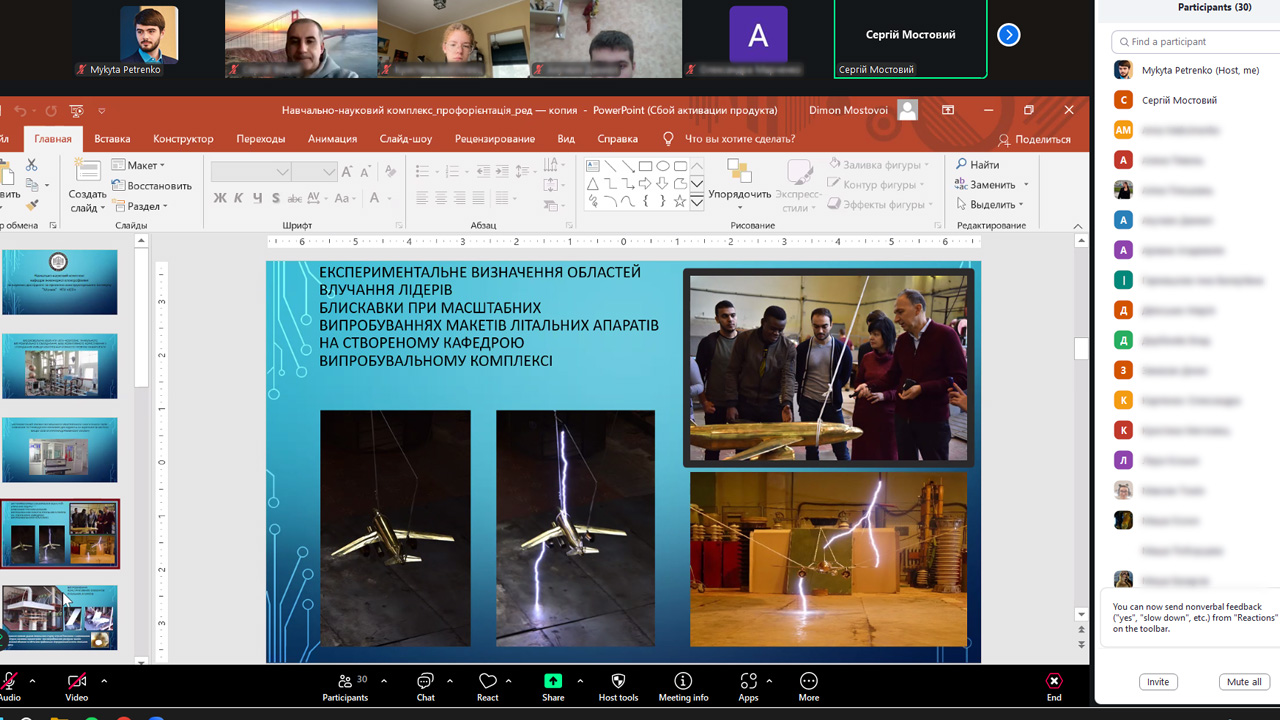Toggle italic formatting К in ribbon

click(239, 198)
